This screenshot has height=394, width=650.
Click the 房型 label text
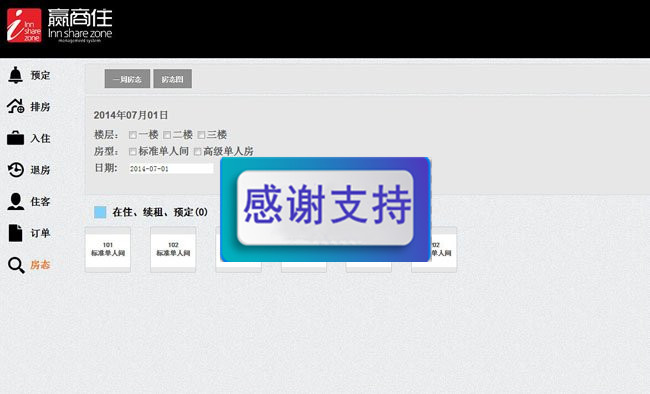coord(106,151)
